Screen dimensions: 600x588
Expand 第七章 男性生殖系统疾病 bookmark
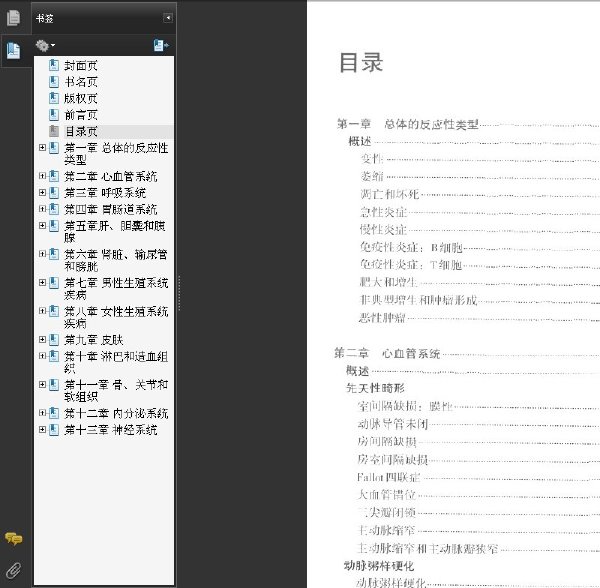tap(42, 282)
